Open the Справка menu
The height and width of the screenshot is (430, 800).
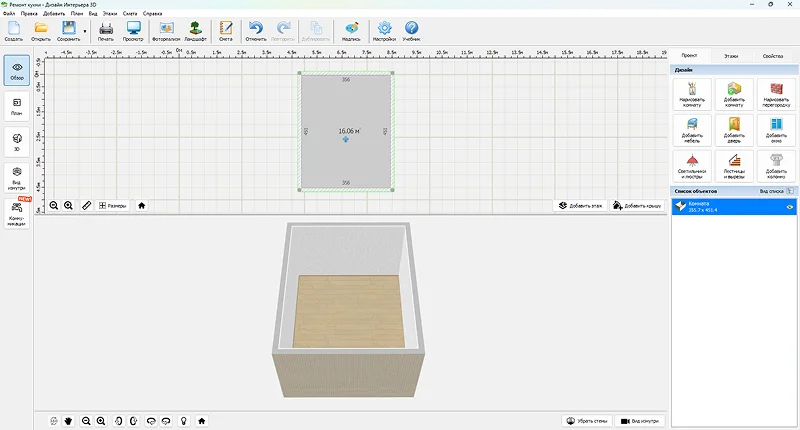tap(153, 14)
